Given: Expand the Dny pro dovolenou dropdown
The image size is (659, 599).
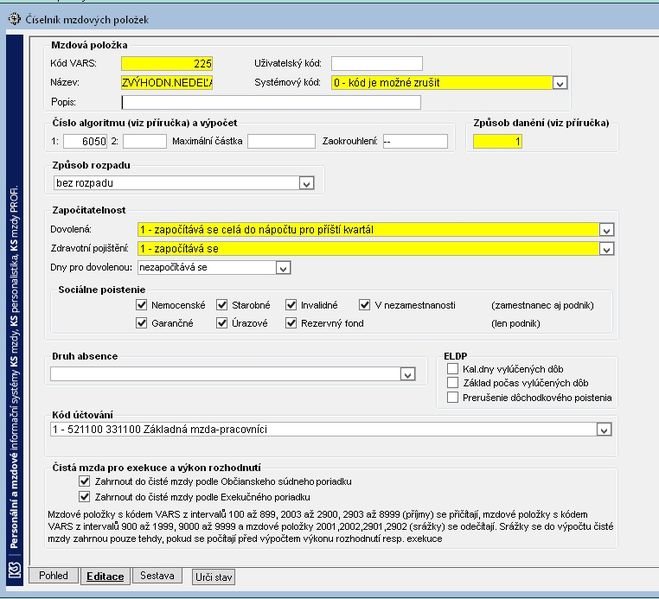Looking at the screenshot, I should pos(283,268).
